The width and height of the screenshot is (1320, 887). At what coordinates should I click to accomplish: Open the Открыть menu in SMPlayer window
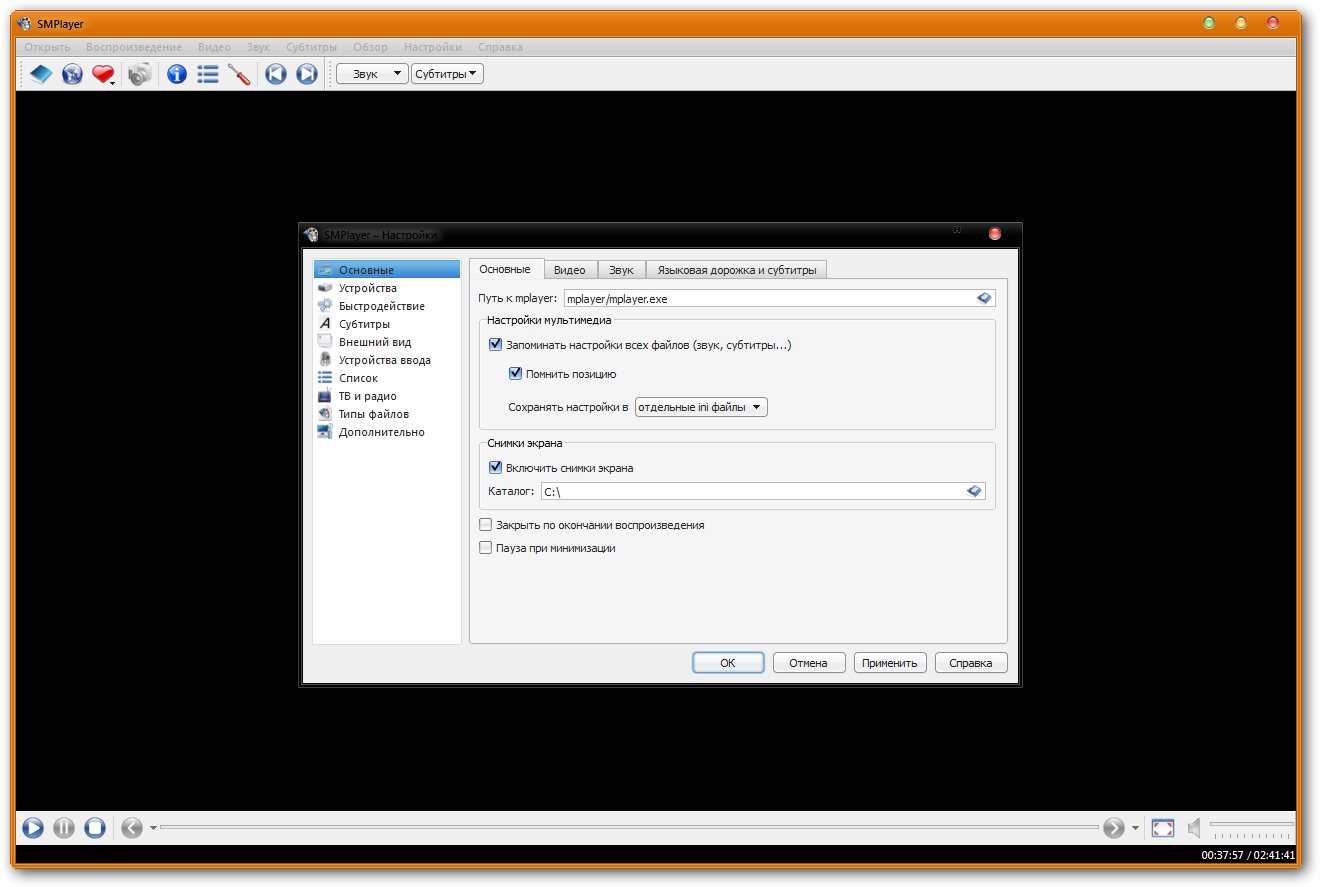tap(47, 47)
